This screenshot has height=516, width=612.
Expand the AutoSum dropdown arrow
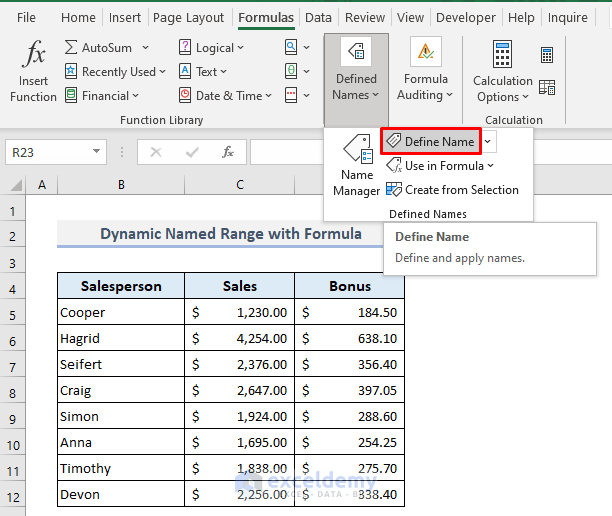145,48
